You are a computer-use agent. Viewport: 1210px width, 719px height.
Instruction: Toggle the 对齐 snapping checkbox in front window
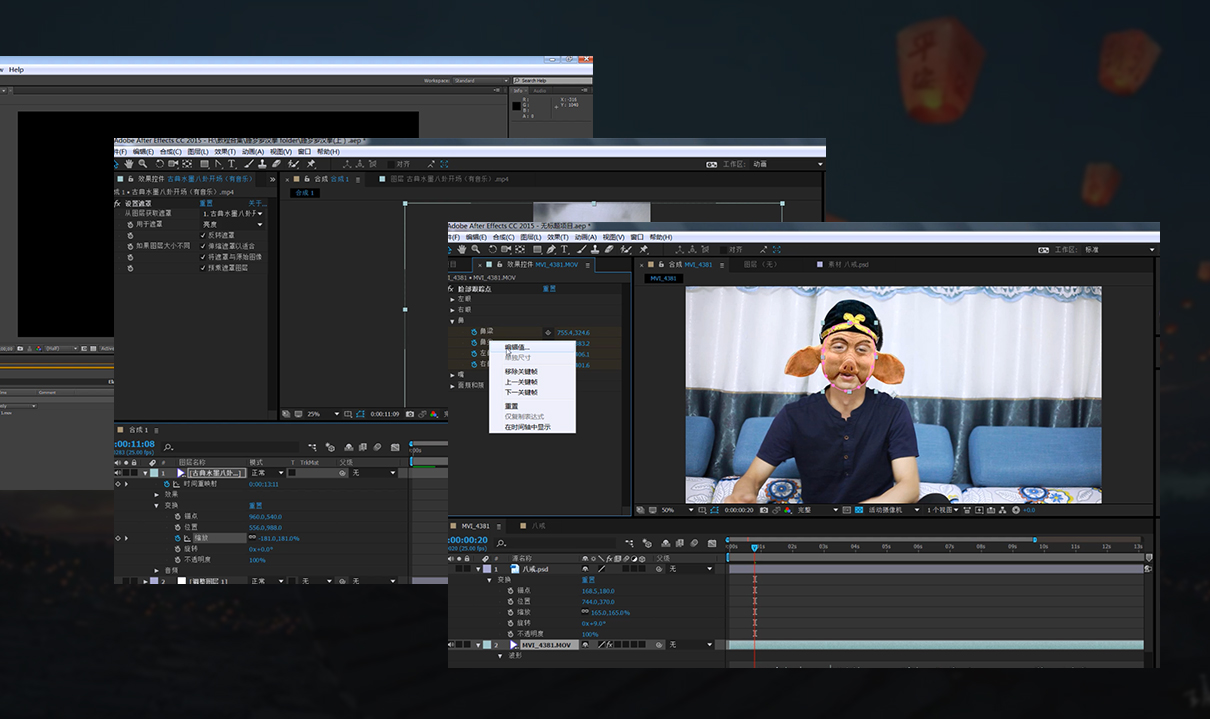722,249
